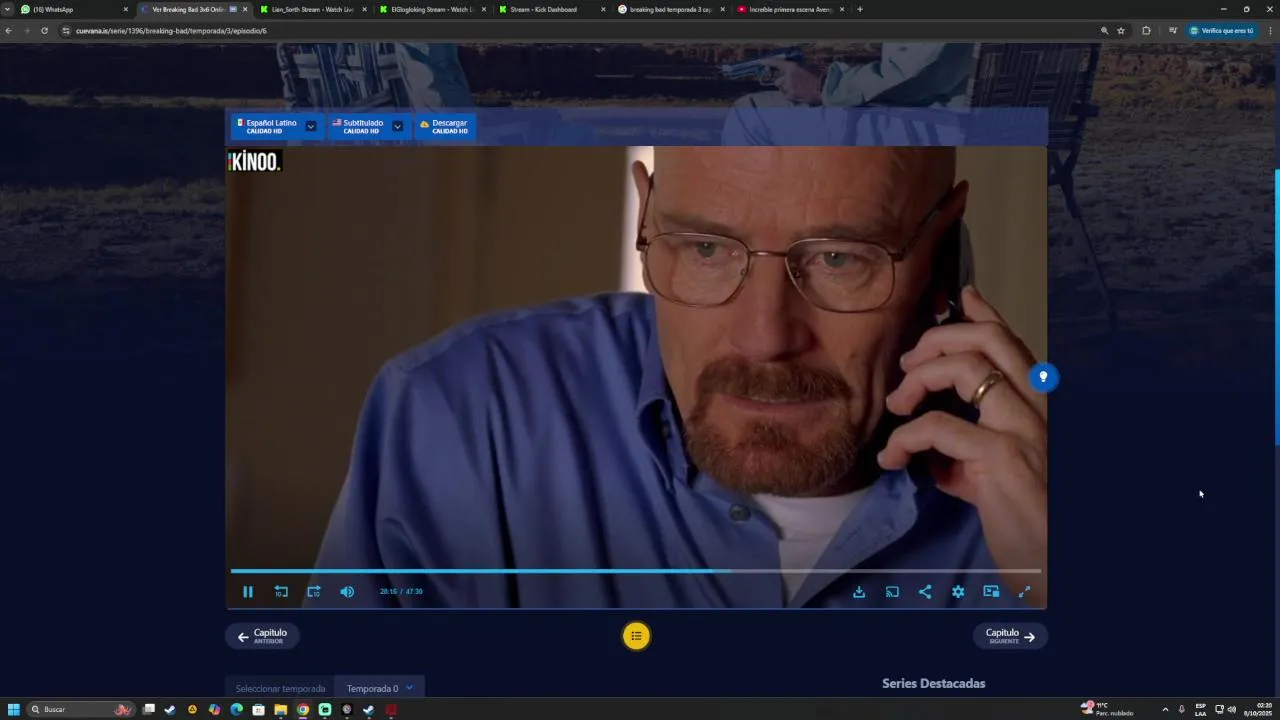The height and width of the screenshot is (720, 1280).
Task: Switch to the Lien_Sorth Stream tab
Action: point(312,9)
